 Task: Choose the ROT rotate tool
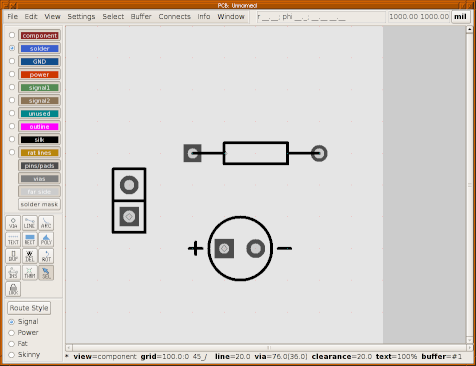pyautogui.click(x=46, y=256)
